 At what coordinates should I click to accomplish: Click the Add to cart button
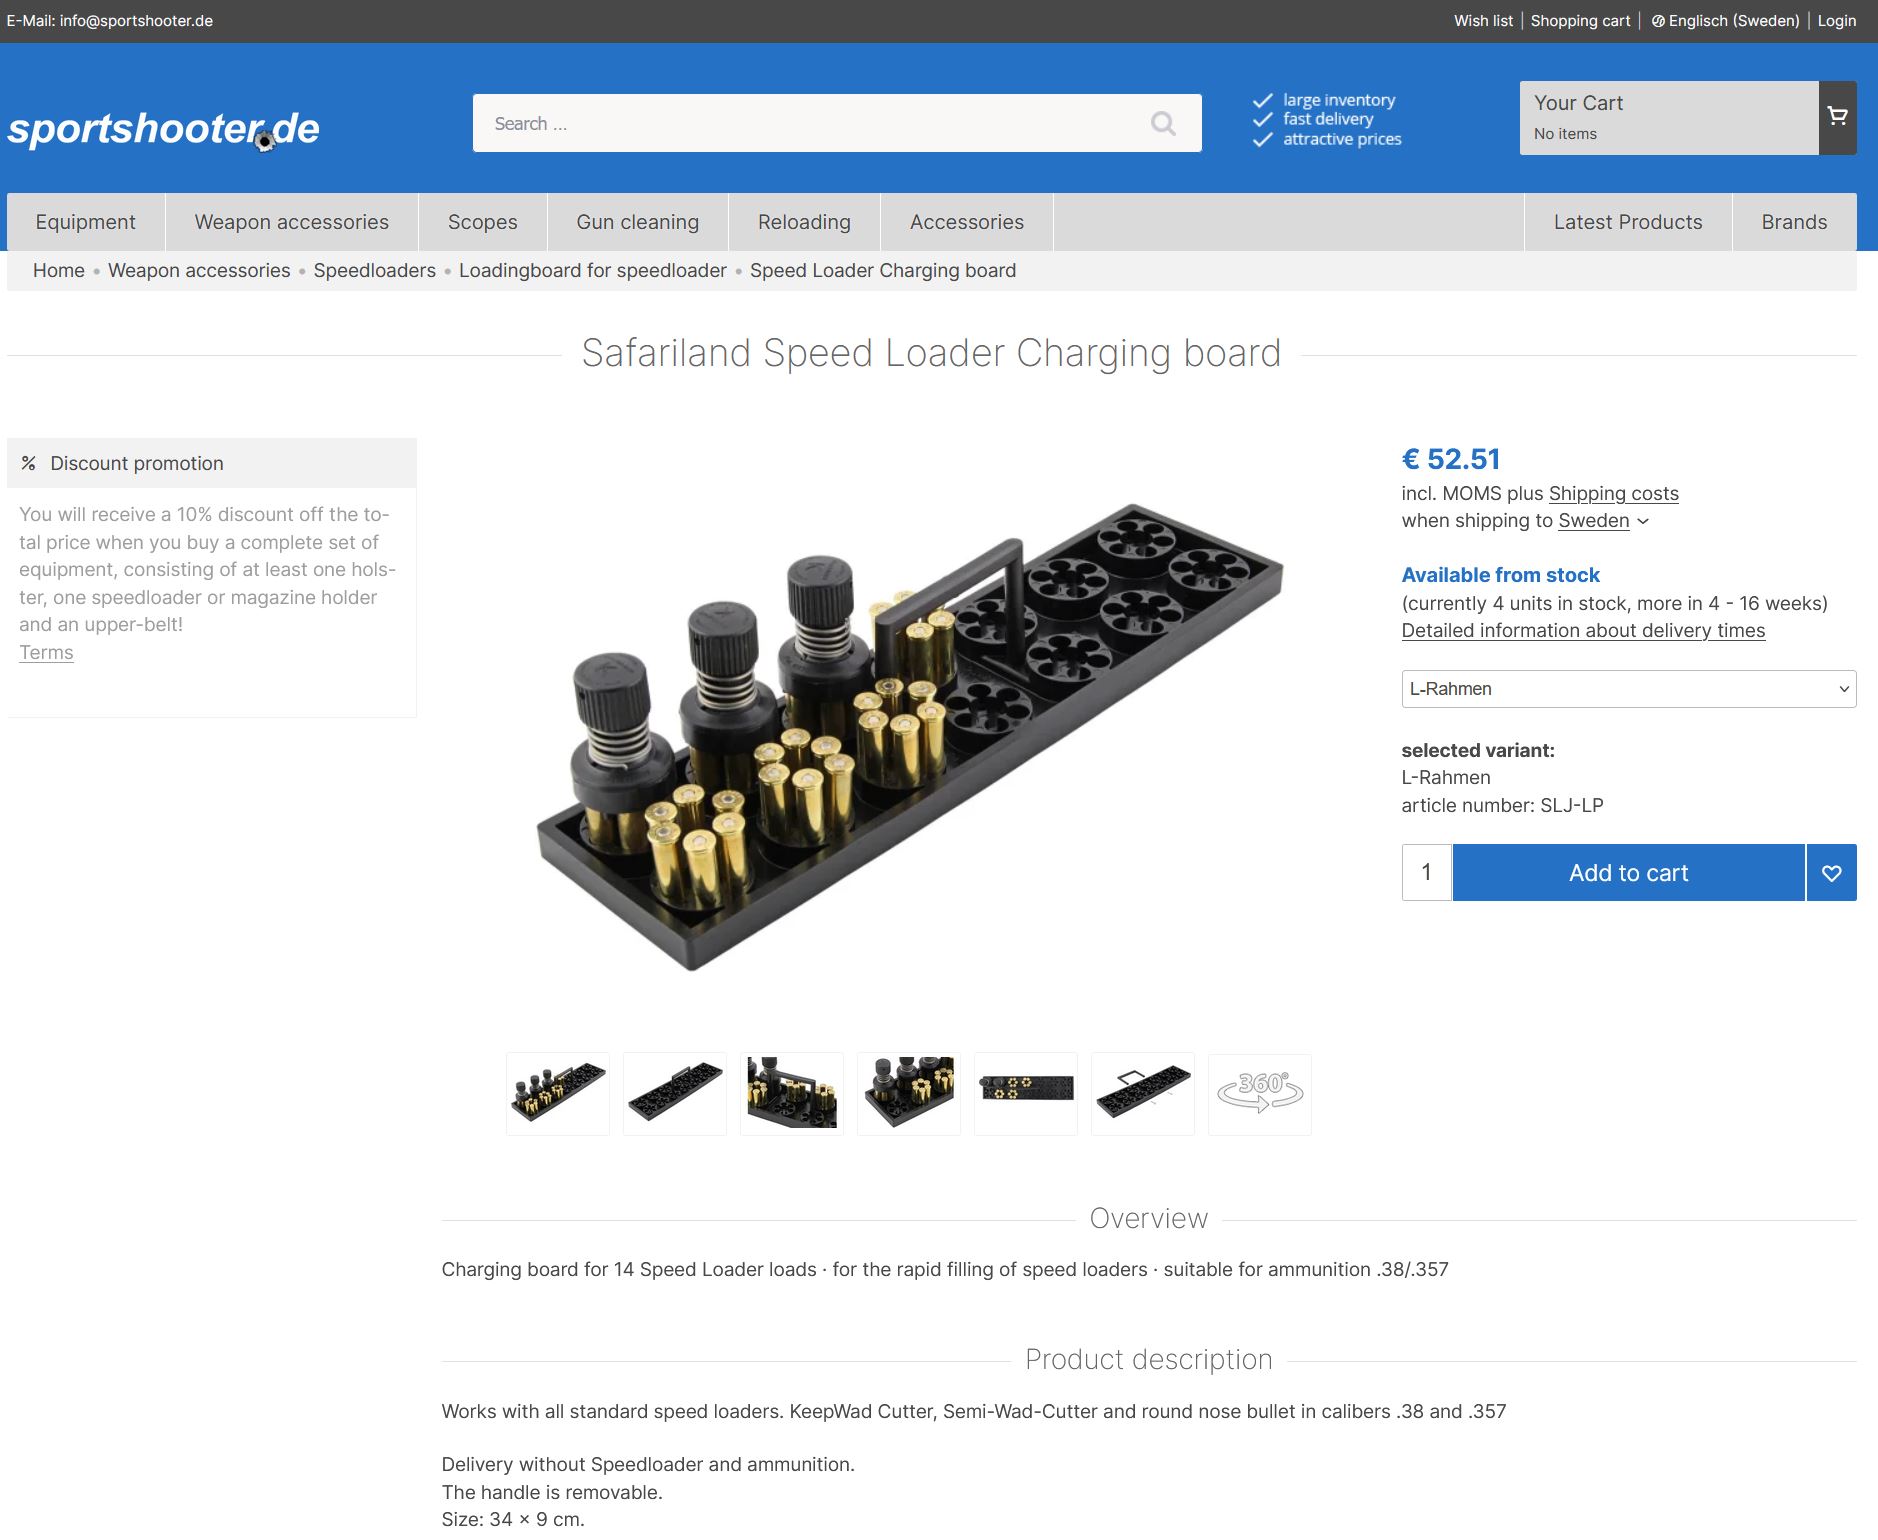1628,873
